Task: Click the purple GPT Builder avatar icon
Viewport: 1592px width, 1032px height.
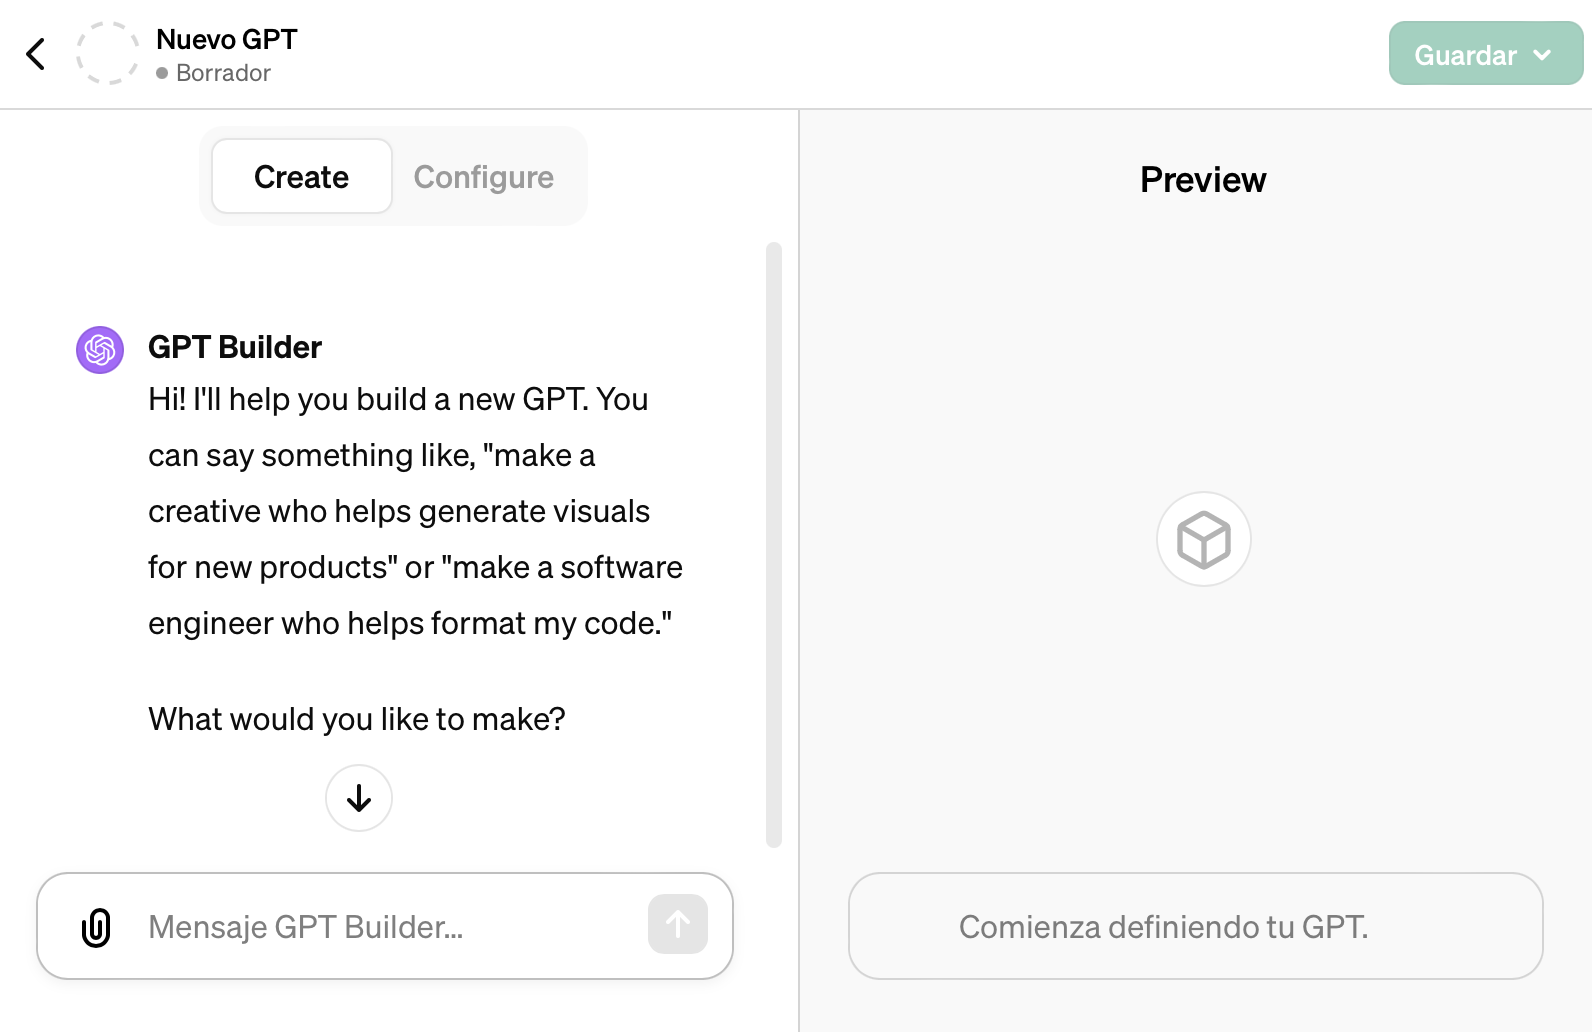Action: tap(100, 350)
